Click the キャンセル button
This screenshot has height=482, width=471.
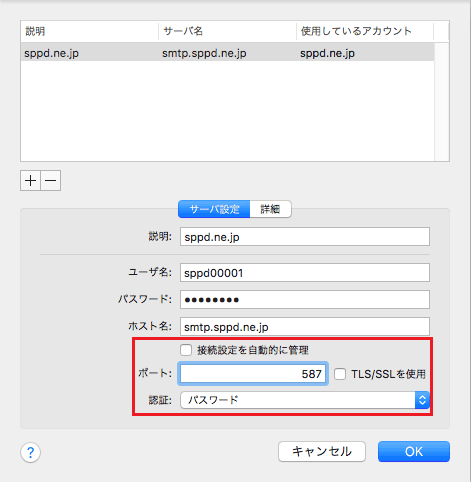point(322,452)
